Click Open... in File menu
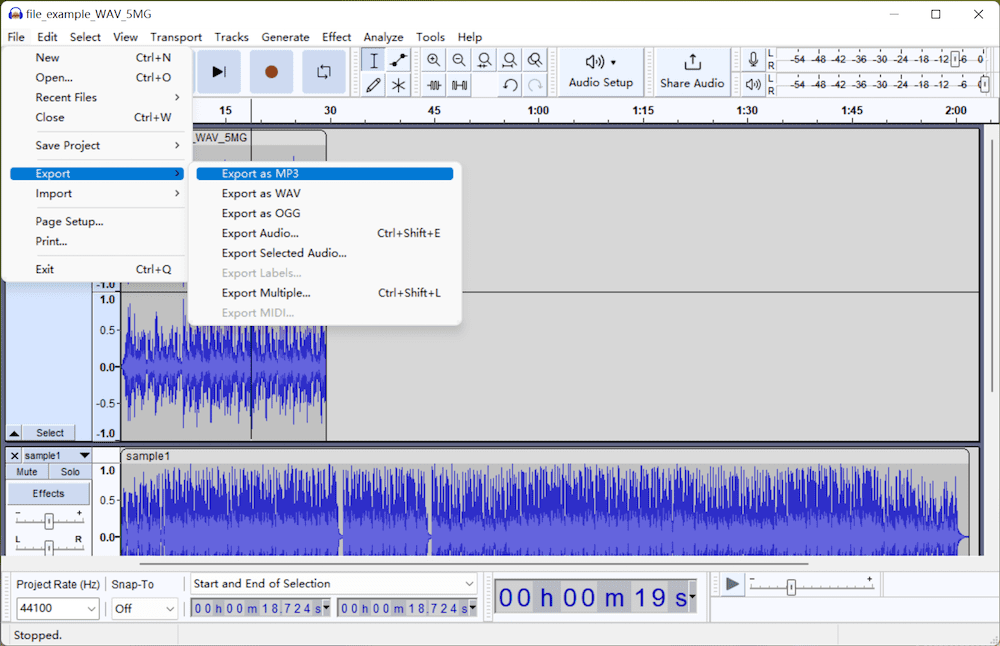Image resolution: width=1000 pixels, height=646 pixels. pos(97,77)
